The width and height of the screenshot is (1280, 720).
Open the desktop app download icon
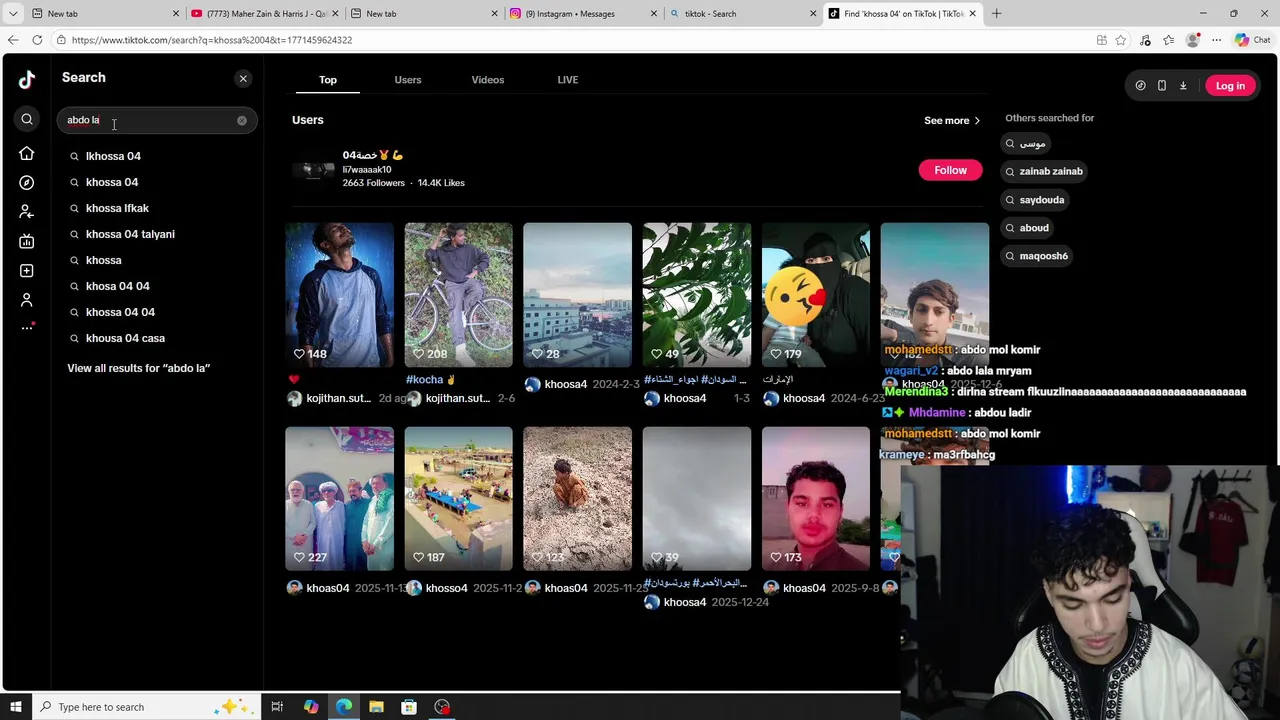point(1183,86)
